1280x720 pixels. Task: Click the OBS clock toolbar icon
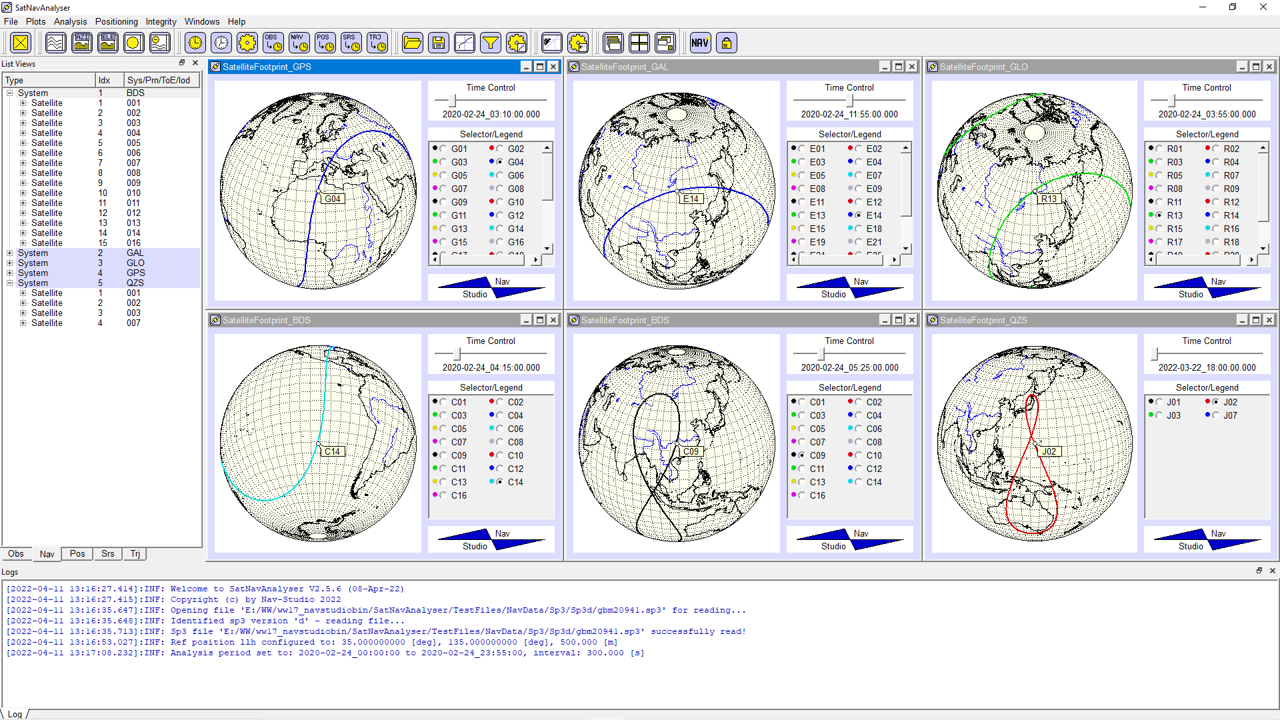click(x=272, y=42)
